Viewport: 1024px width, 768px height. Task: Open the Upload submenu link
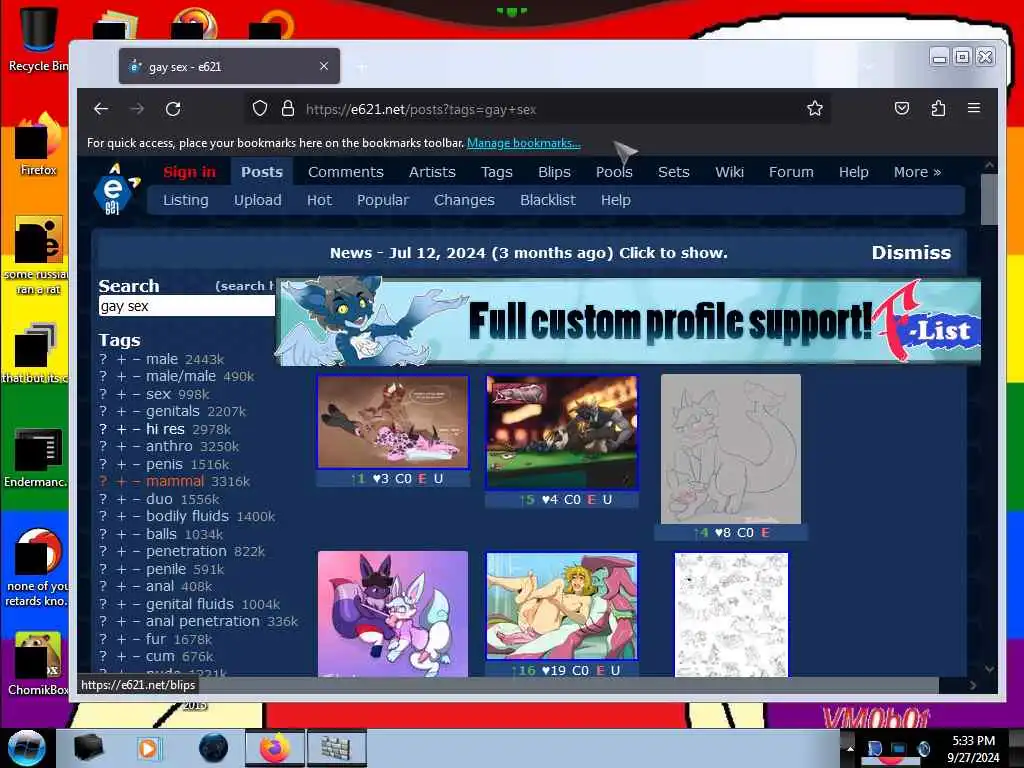point(257,200)
